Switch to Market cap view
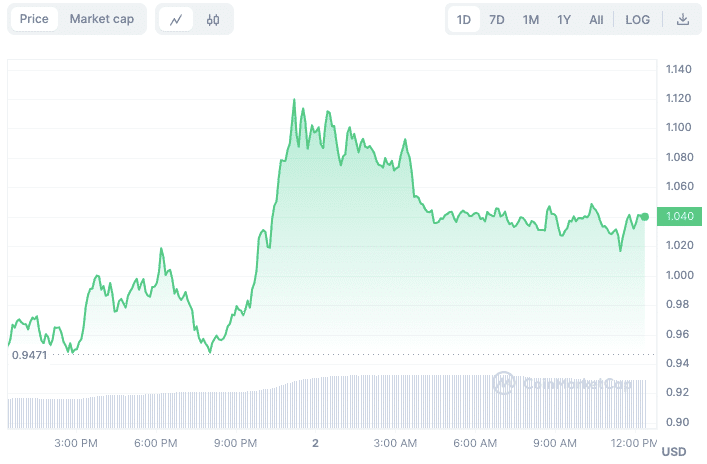Image resolution: width=707 pixels, height=464 pixels. pyautogui.click(x=101, y=19)
